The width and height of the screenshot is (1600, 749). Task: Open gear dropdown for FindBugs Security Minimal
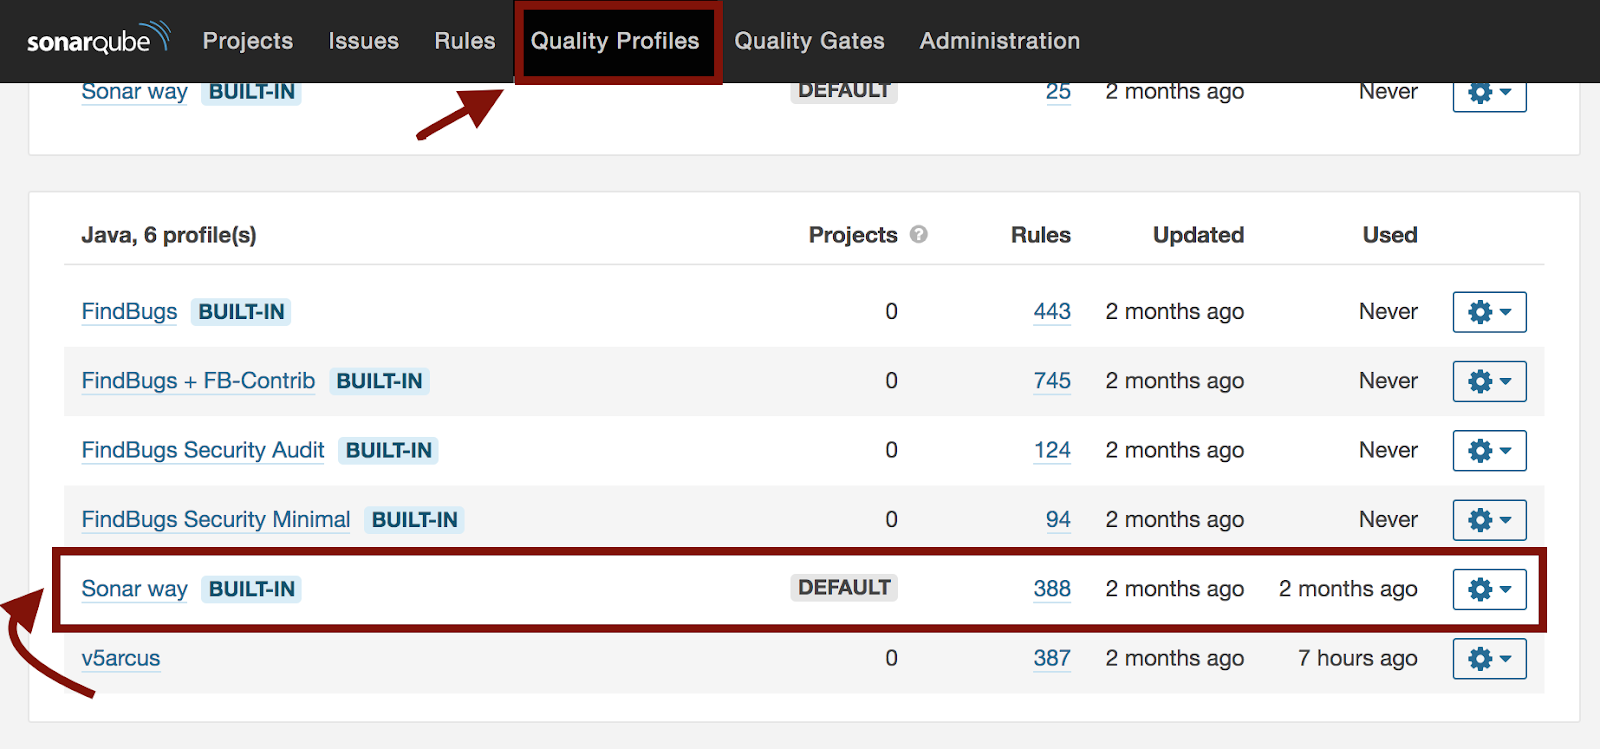click(x=1489, y=520)
